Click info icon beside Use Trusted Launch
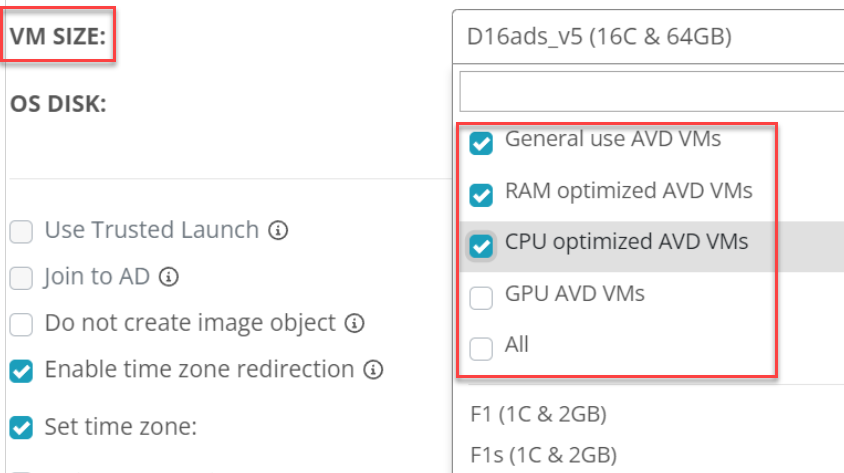The height and width of the screenshot is (473, 844). (278, 230)
